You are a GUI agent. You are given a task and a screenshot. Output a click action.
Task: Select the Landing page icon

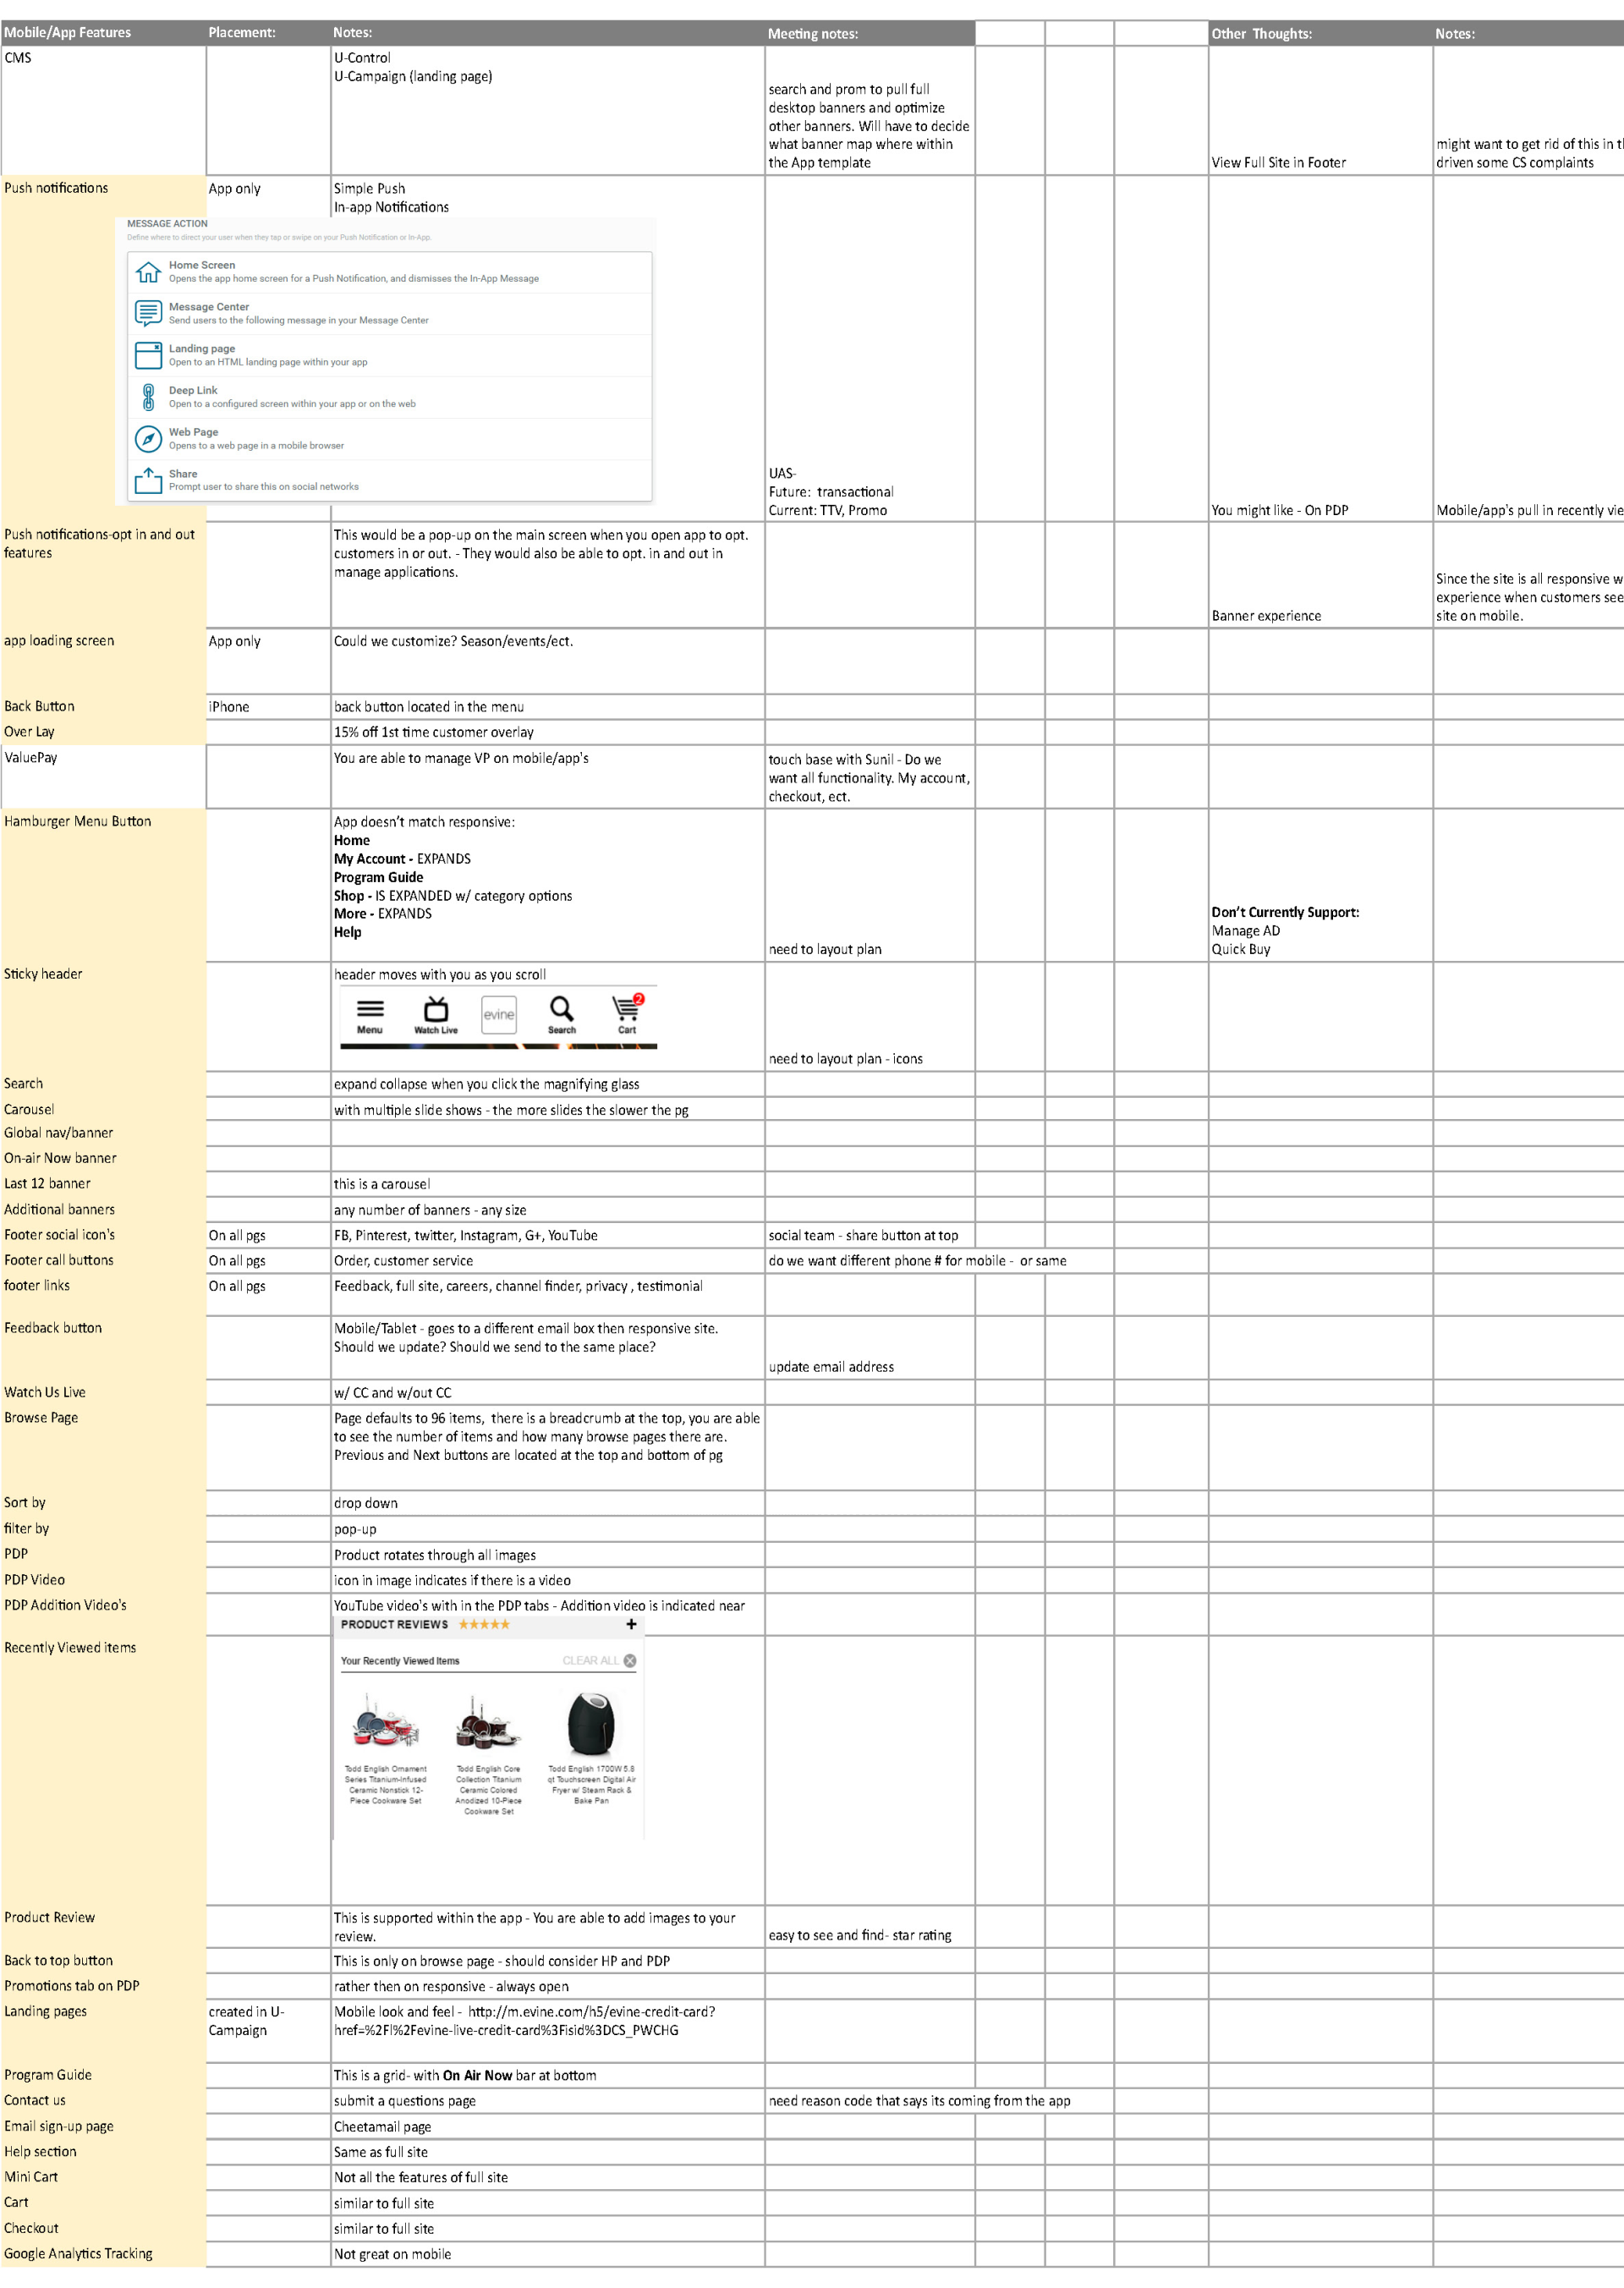(150, 357)
